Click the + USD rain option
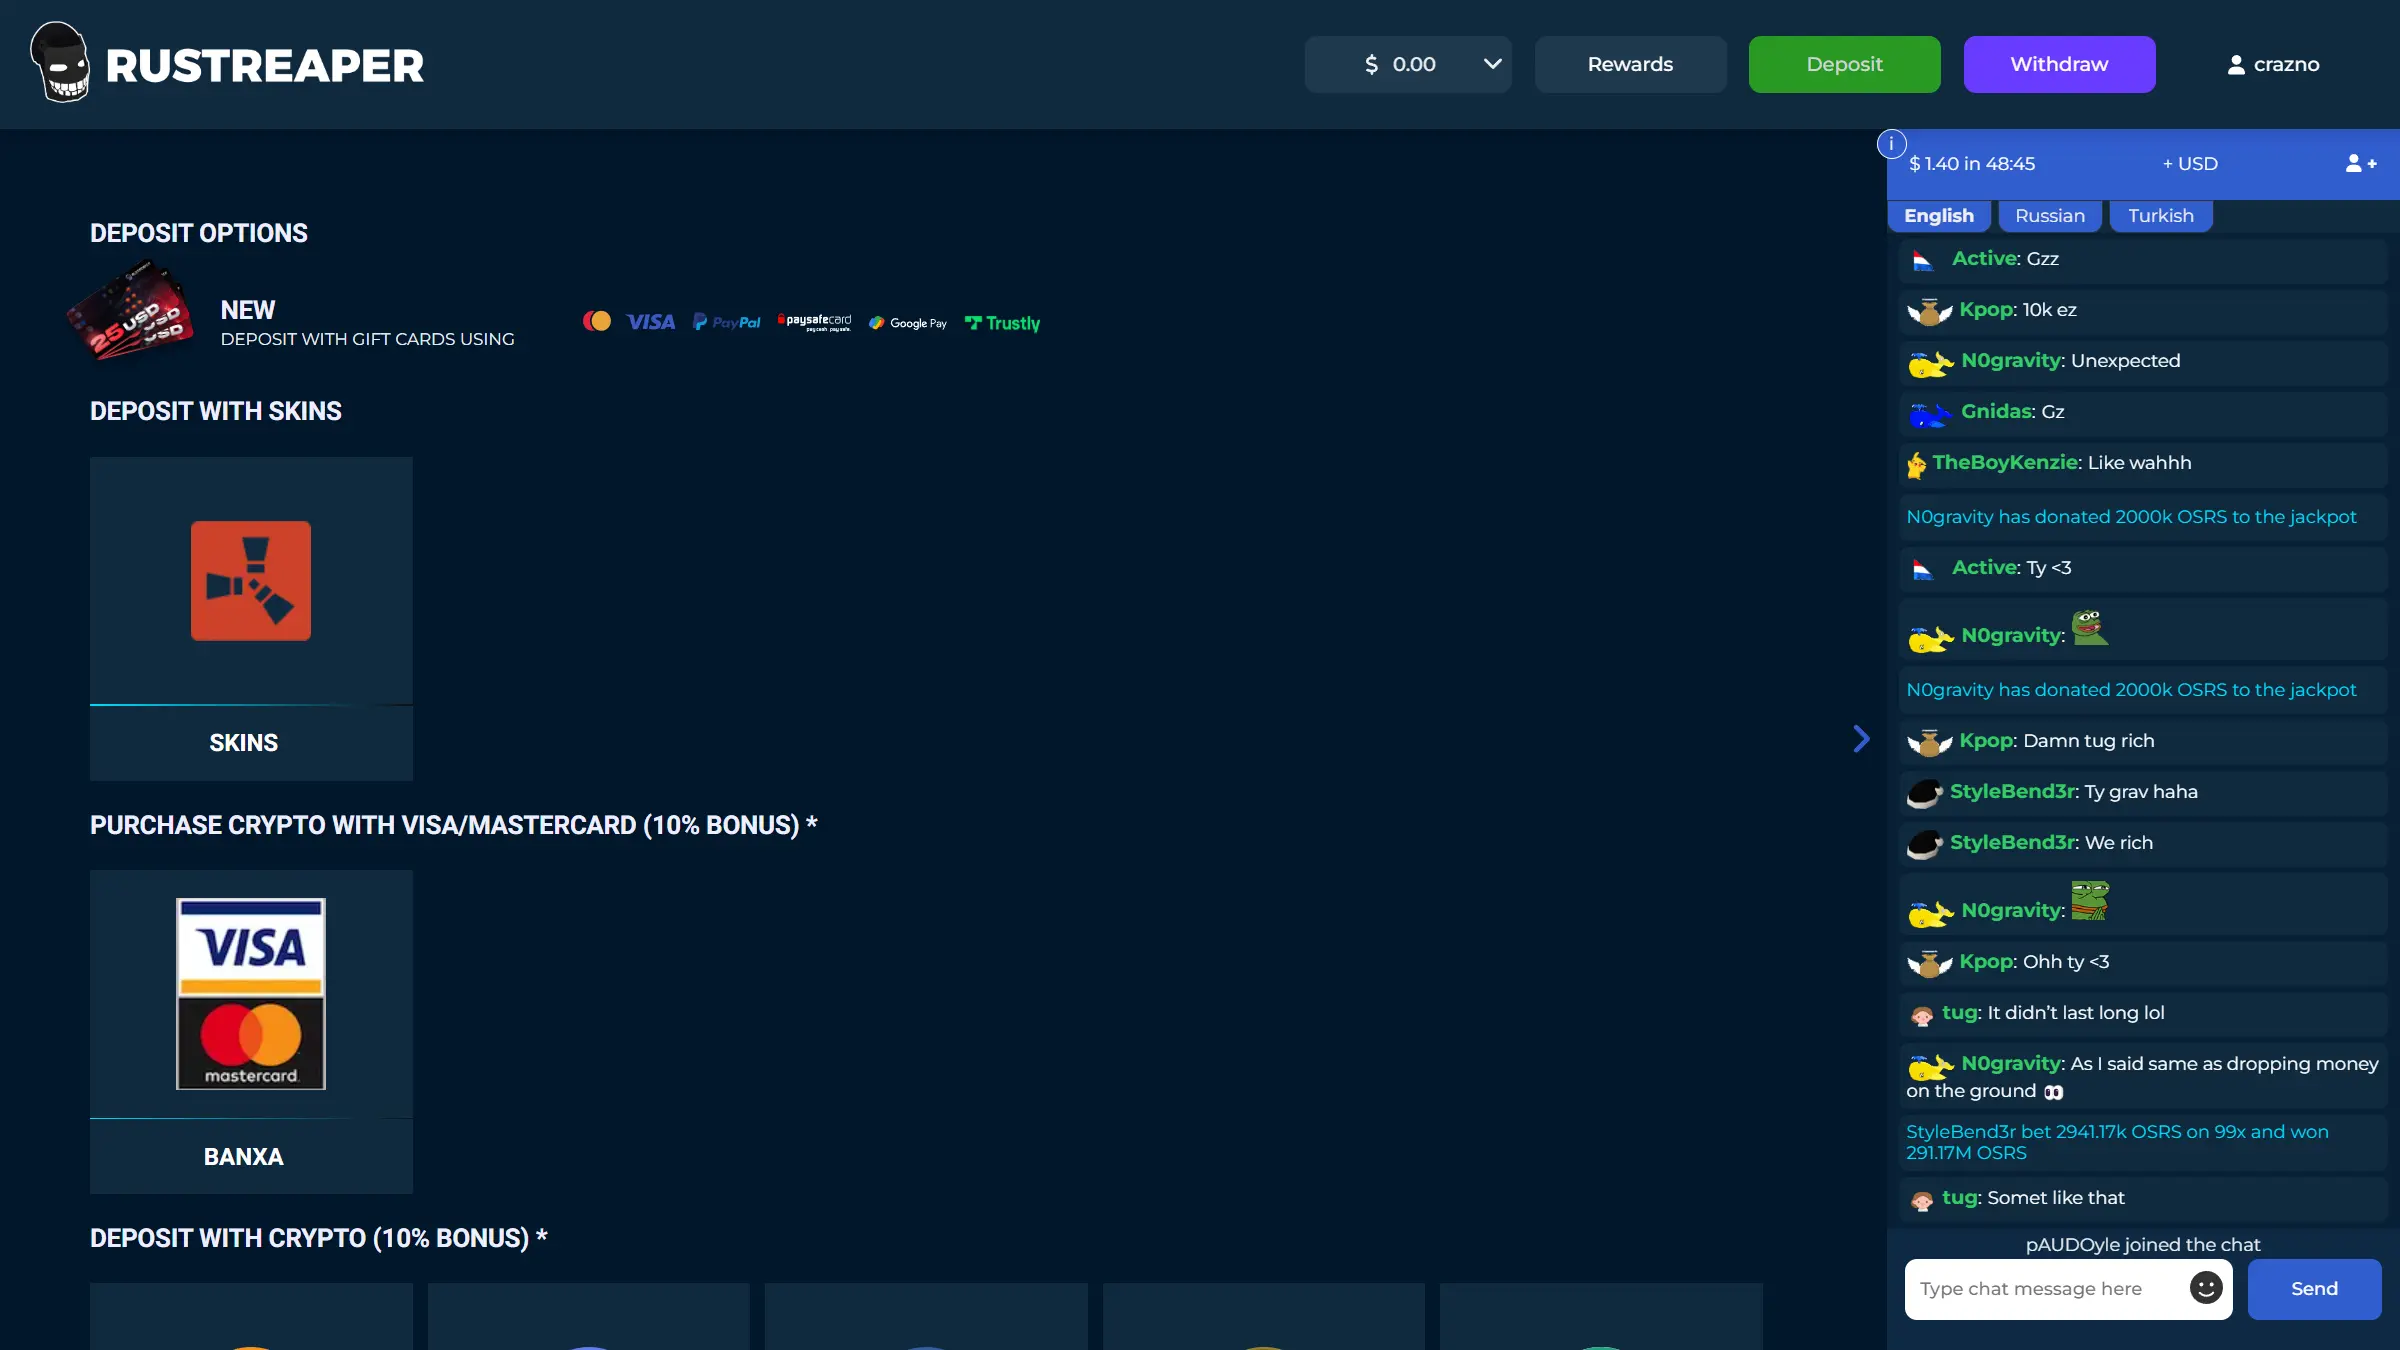The height and width of the screenshot is (1350, 2400). coord(2190,163)
